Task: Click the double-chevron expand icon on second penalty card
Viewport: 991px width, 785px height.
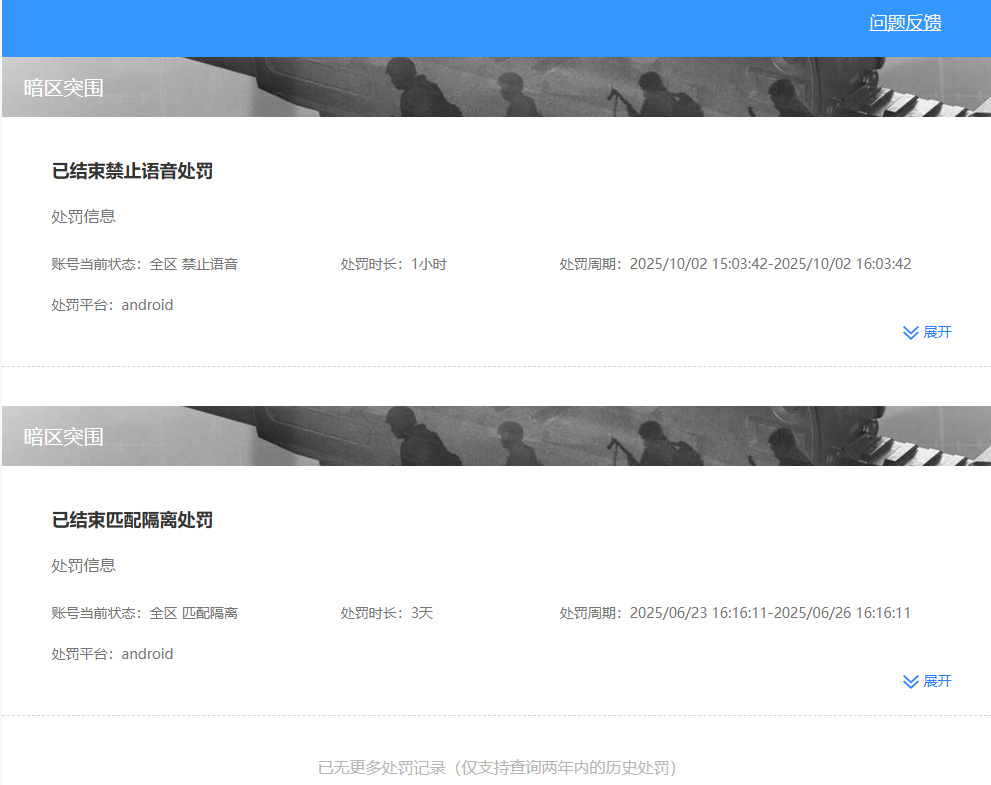Action: [909, 681]
